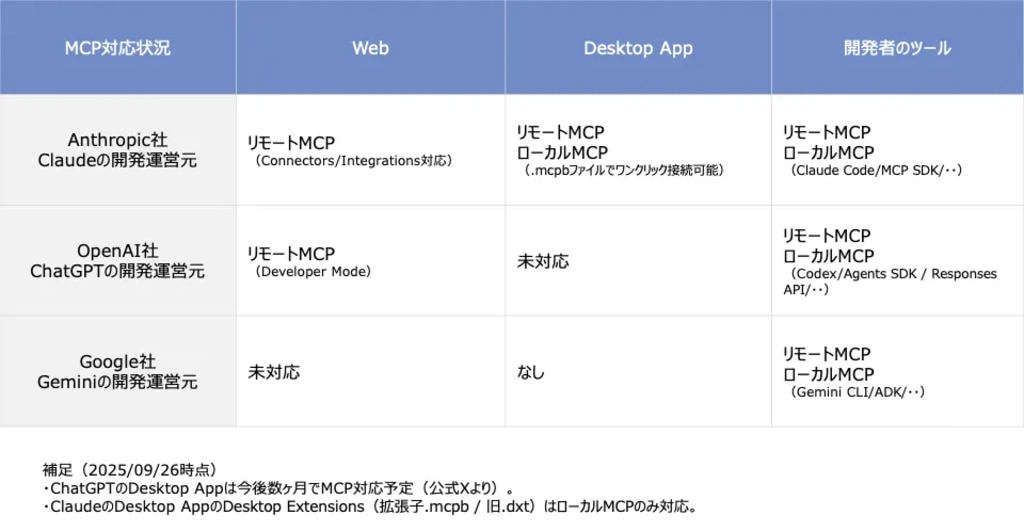Select the Anthropic社 Claude row label
This screenshot has height=531, width=1024.
coord(117,150)
